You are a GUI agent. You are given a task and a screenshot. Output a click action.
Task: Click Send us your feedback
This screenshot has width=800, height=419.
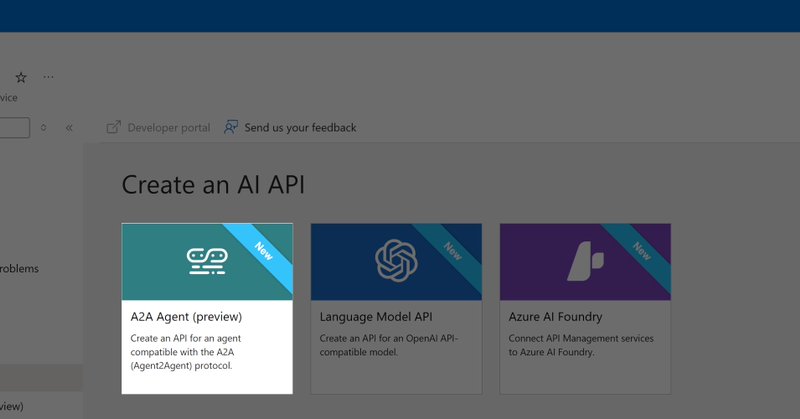[300, 128]
